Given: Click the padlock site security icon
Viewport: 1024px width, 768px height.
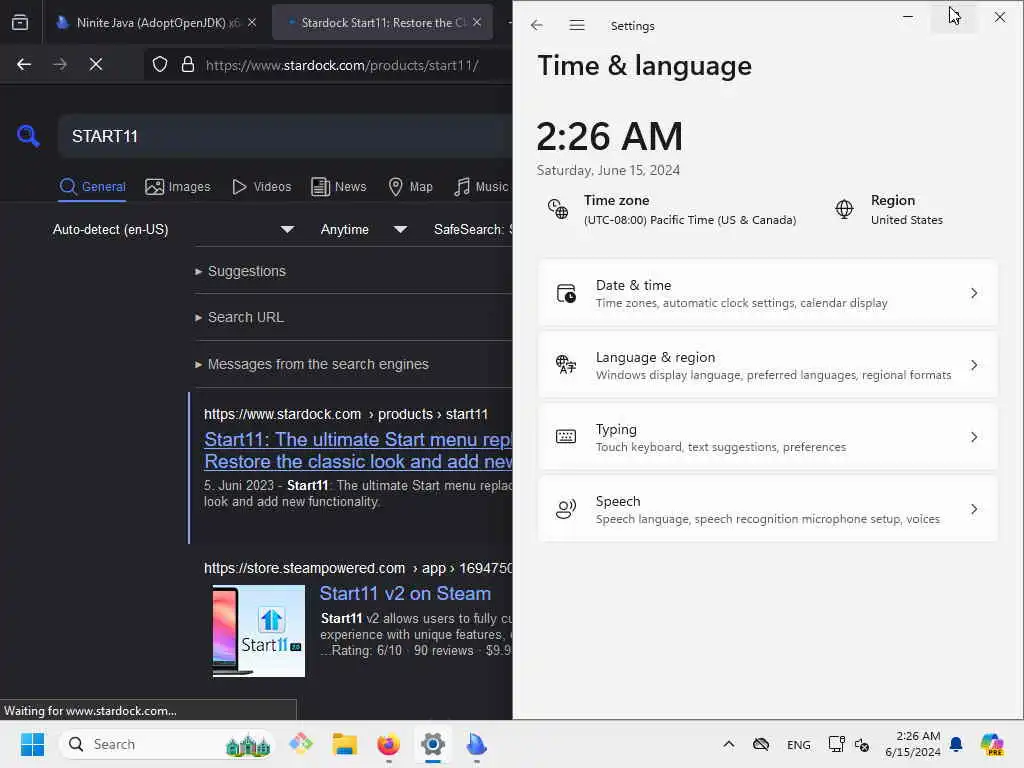Looking at the screenshot, I should point(187,65).
